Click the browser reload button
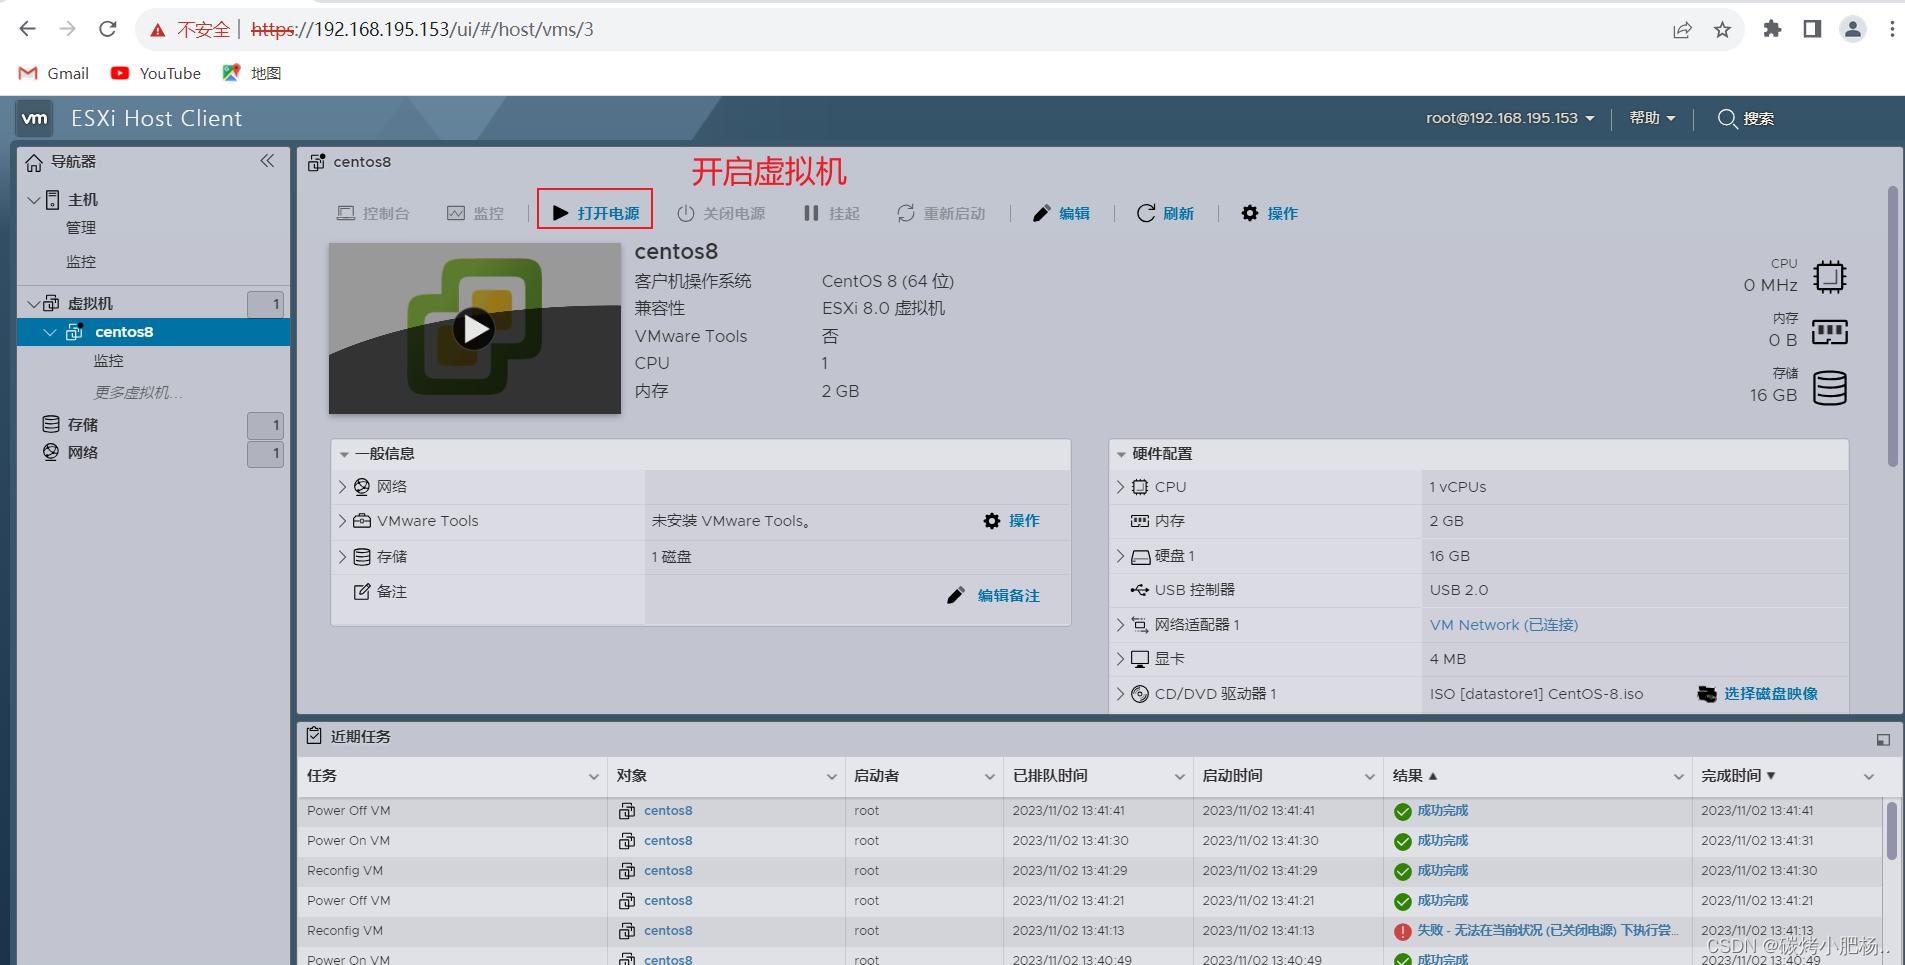The width and height of the screenshot is (1905, 965). click(x=108, y=29)
